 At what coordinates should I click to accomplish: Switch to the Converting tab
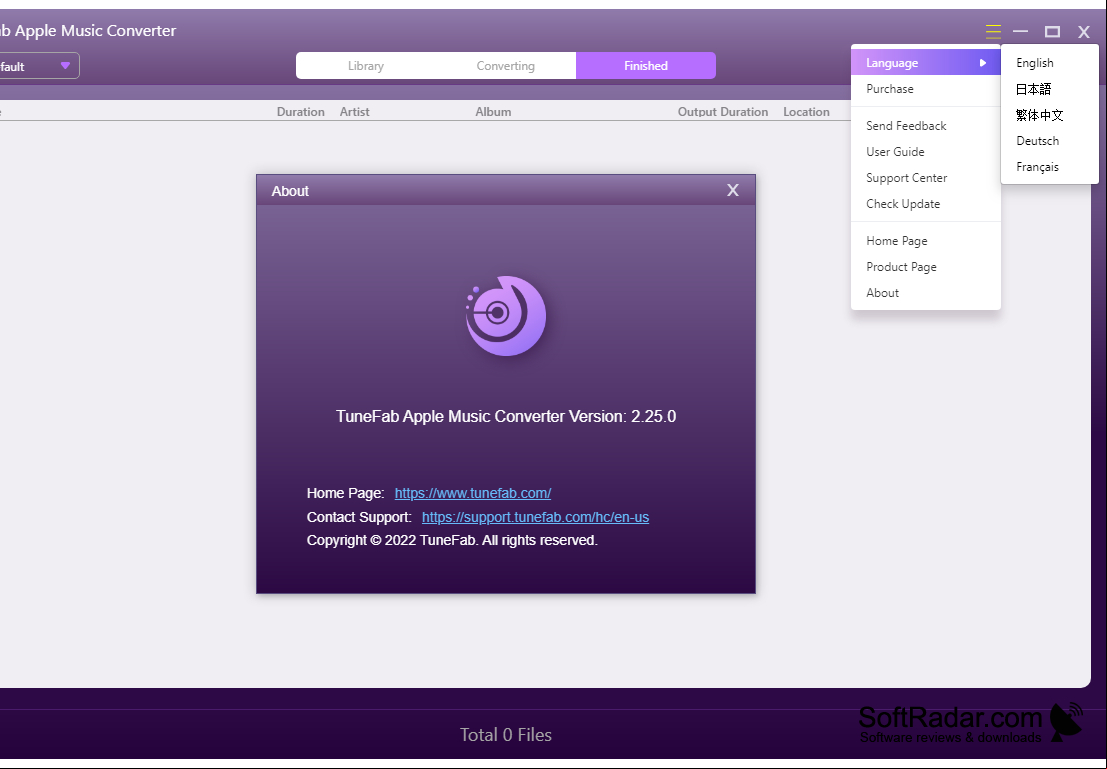pyautogui.click(x=505, y=66)
